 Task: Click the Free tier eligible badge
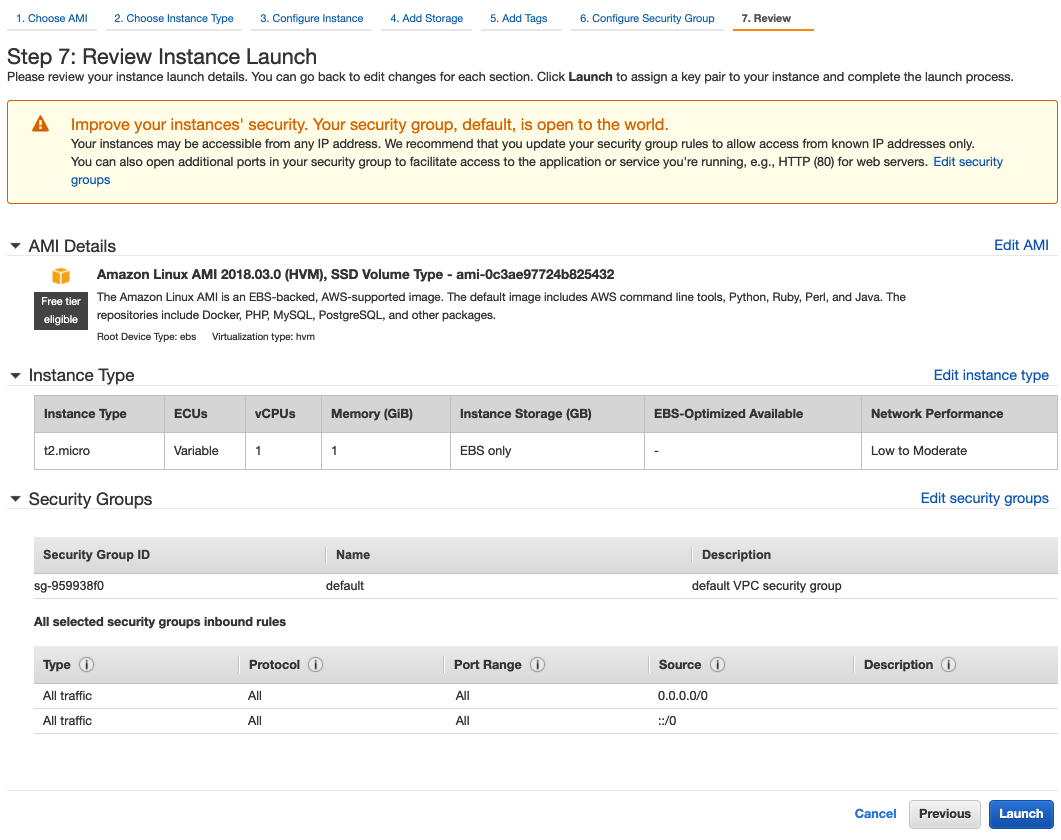(61, 310)
